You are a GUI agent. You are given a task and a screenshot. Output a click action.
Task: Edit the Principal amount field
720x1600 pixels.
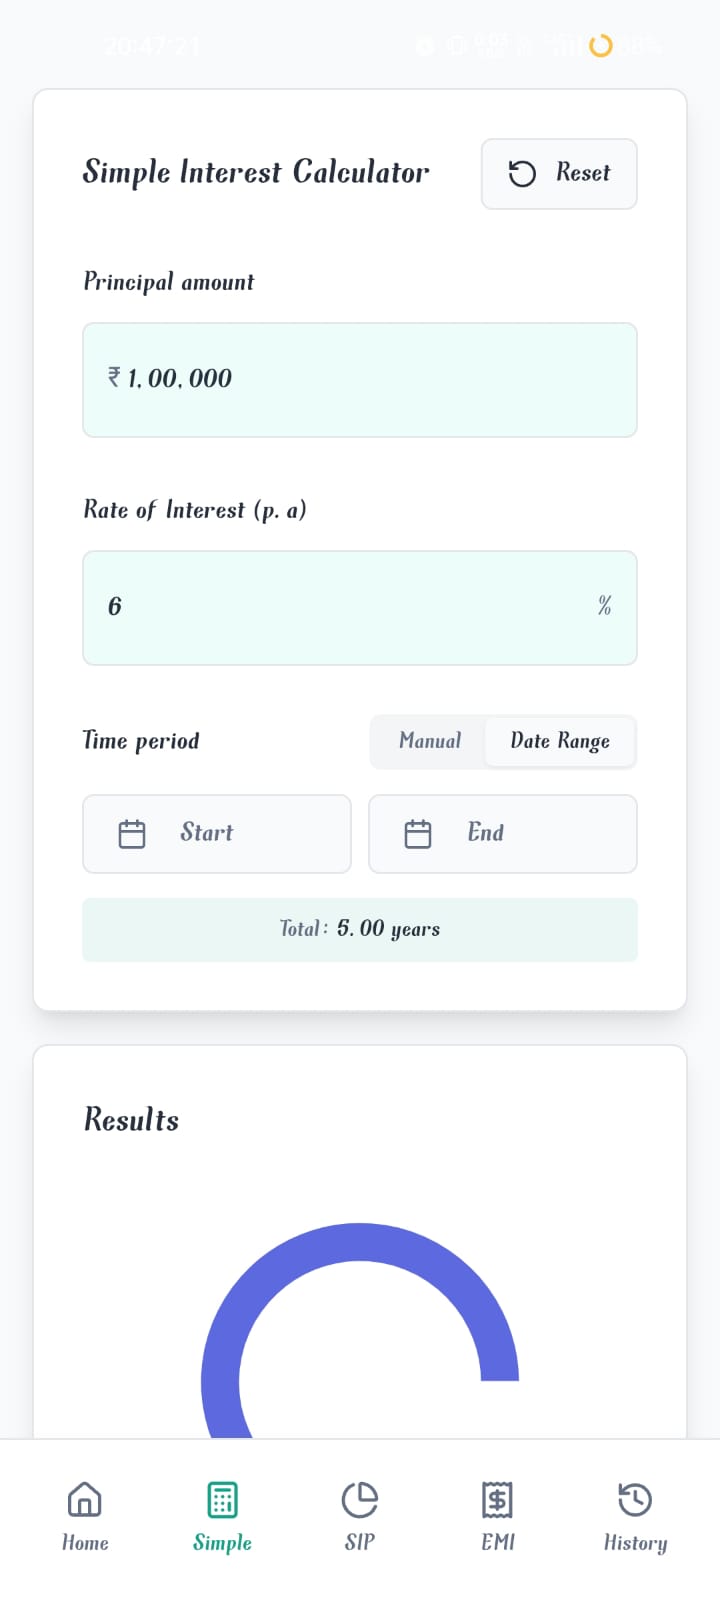point(360,380)
